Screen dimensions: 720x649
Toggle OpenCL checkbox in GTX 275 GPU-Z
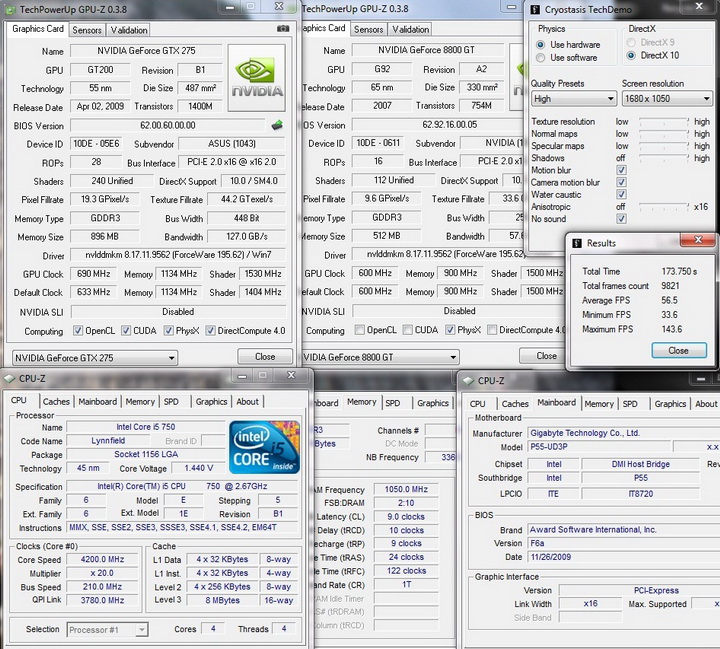78,331
